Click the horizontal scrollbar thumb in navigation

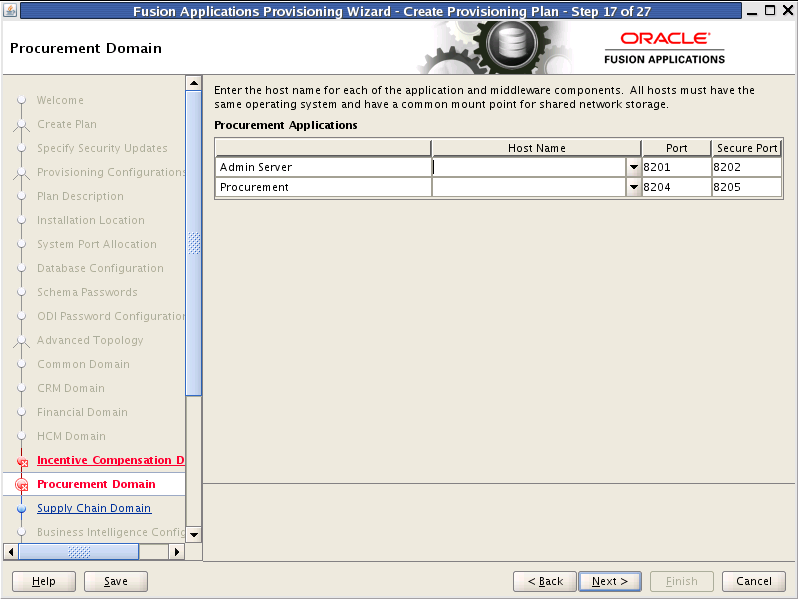tap(79, 552)
